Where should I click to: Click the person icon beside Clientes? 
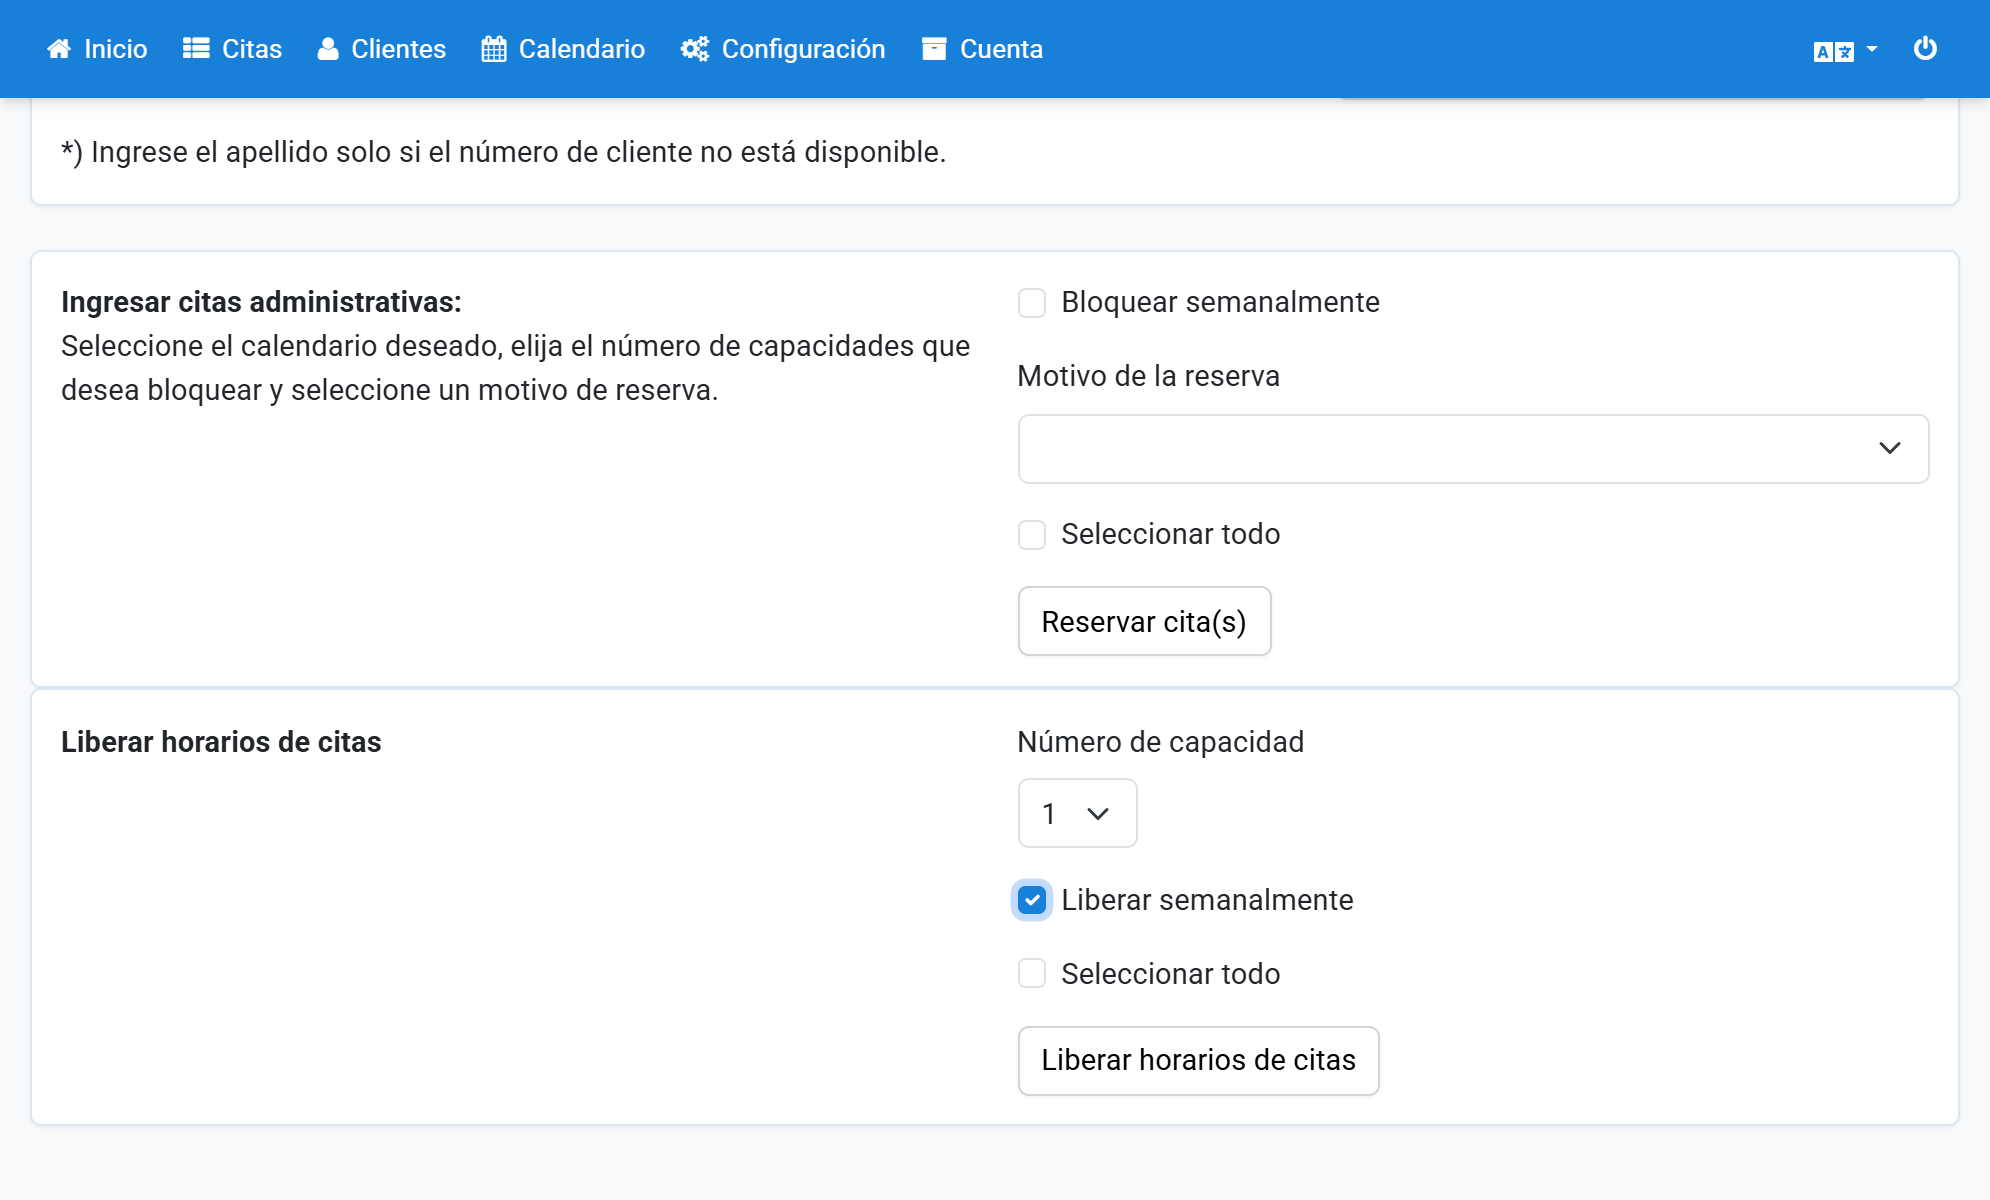point(328,49)
